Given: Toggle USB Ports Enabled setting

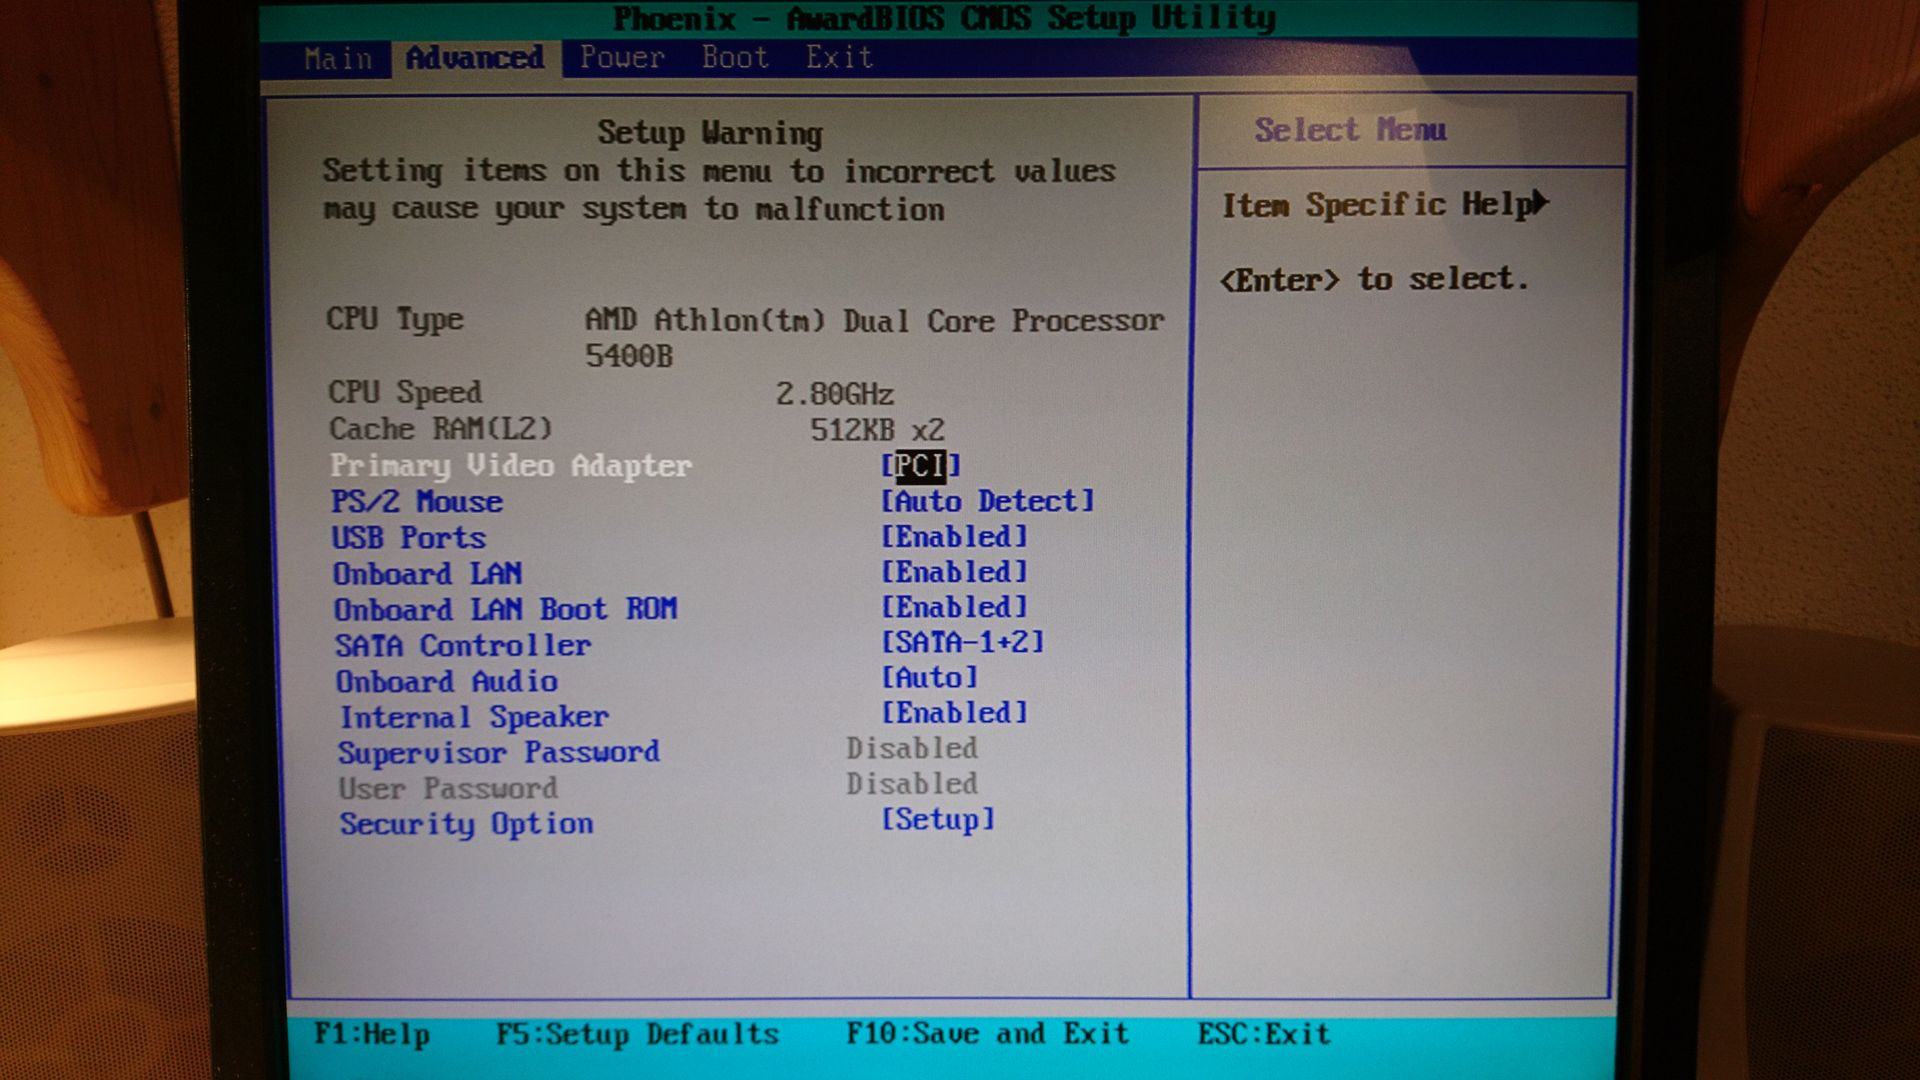Looking at the screenshot, I should (x=954, y=537).
